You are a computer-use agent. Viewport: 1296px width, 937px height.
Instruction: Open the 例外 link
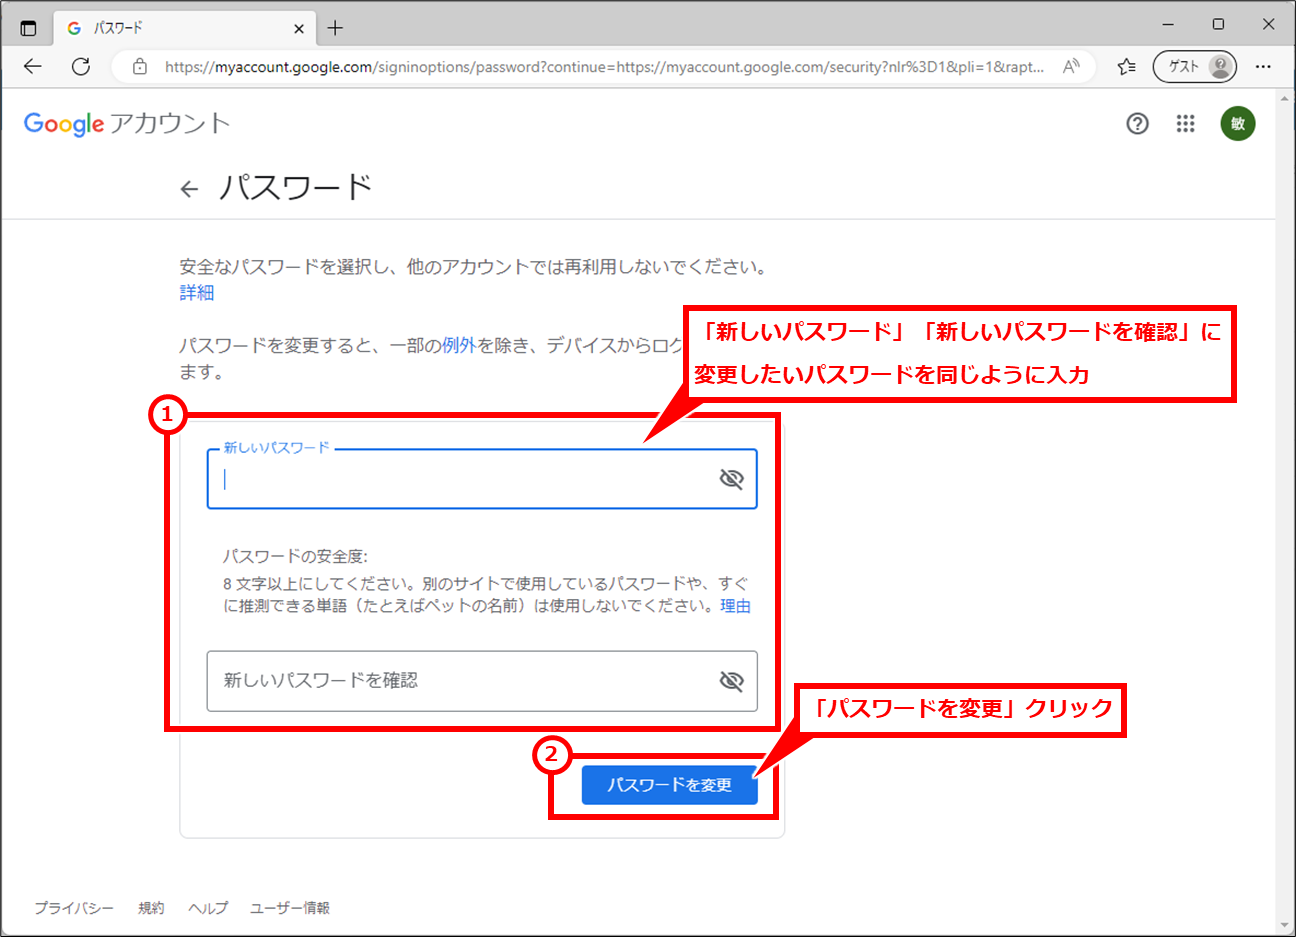[x=459, y=346]
